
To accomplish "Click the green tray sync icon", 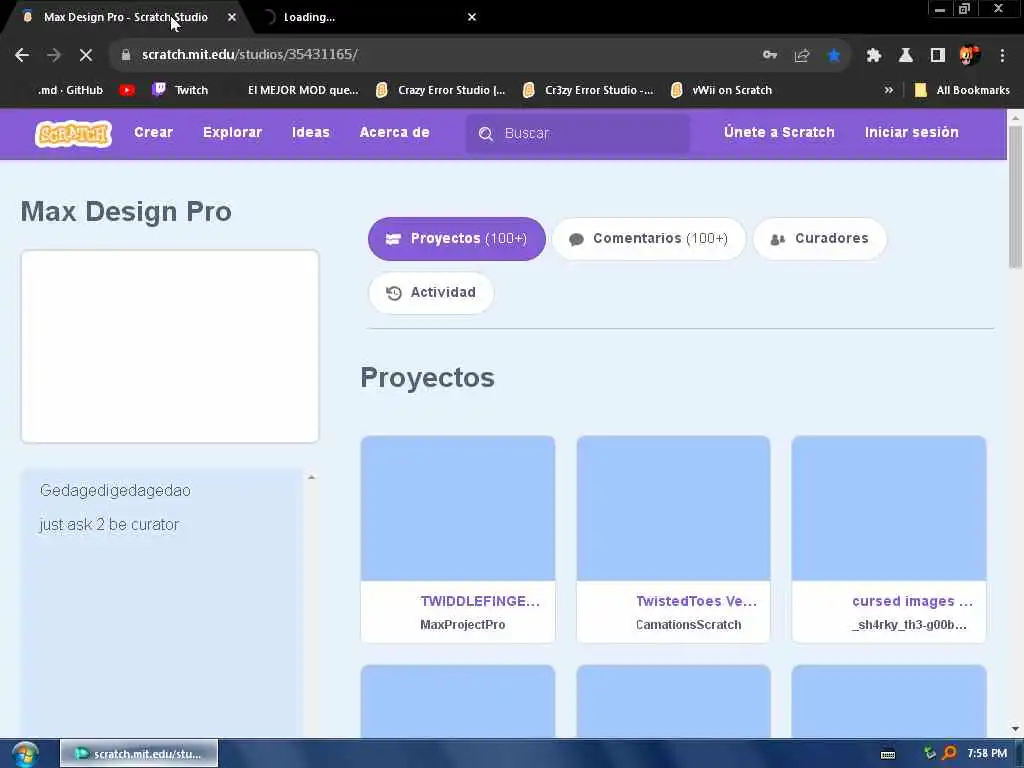I will coord(929,753).
